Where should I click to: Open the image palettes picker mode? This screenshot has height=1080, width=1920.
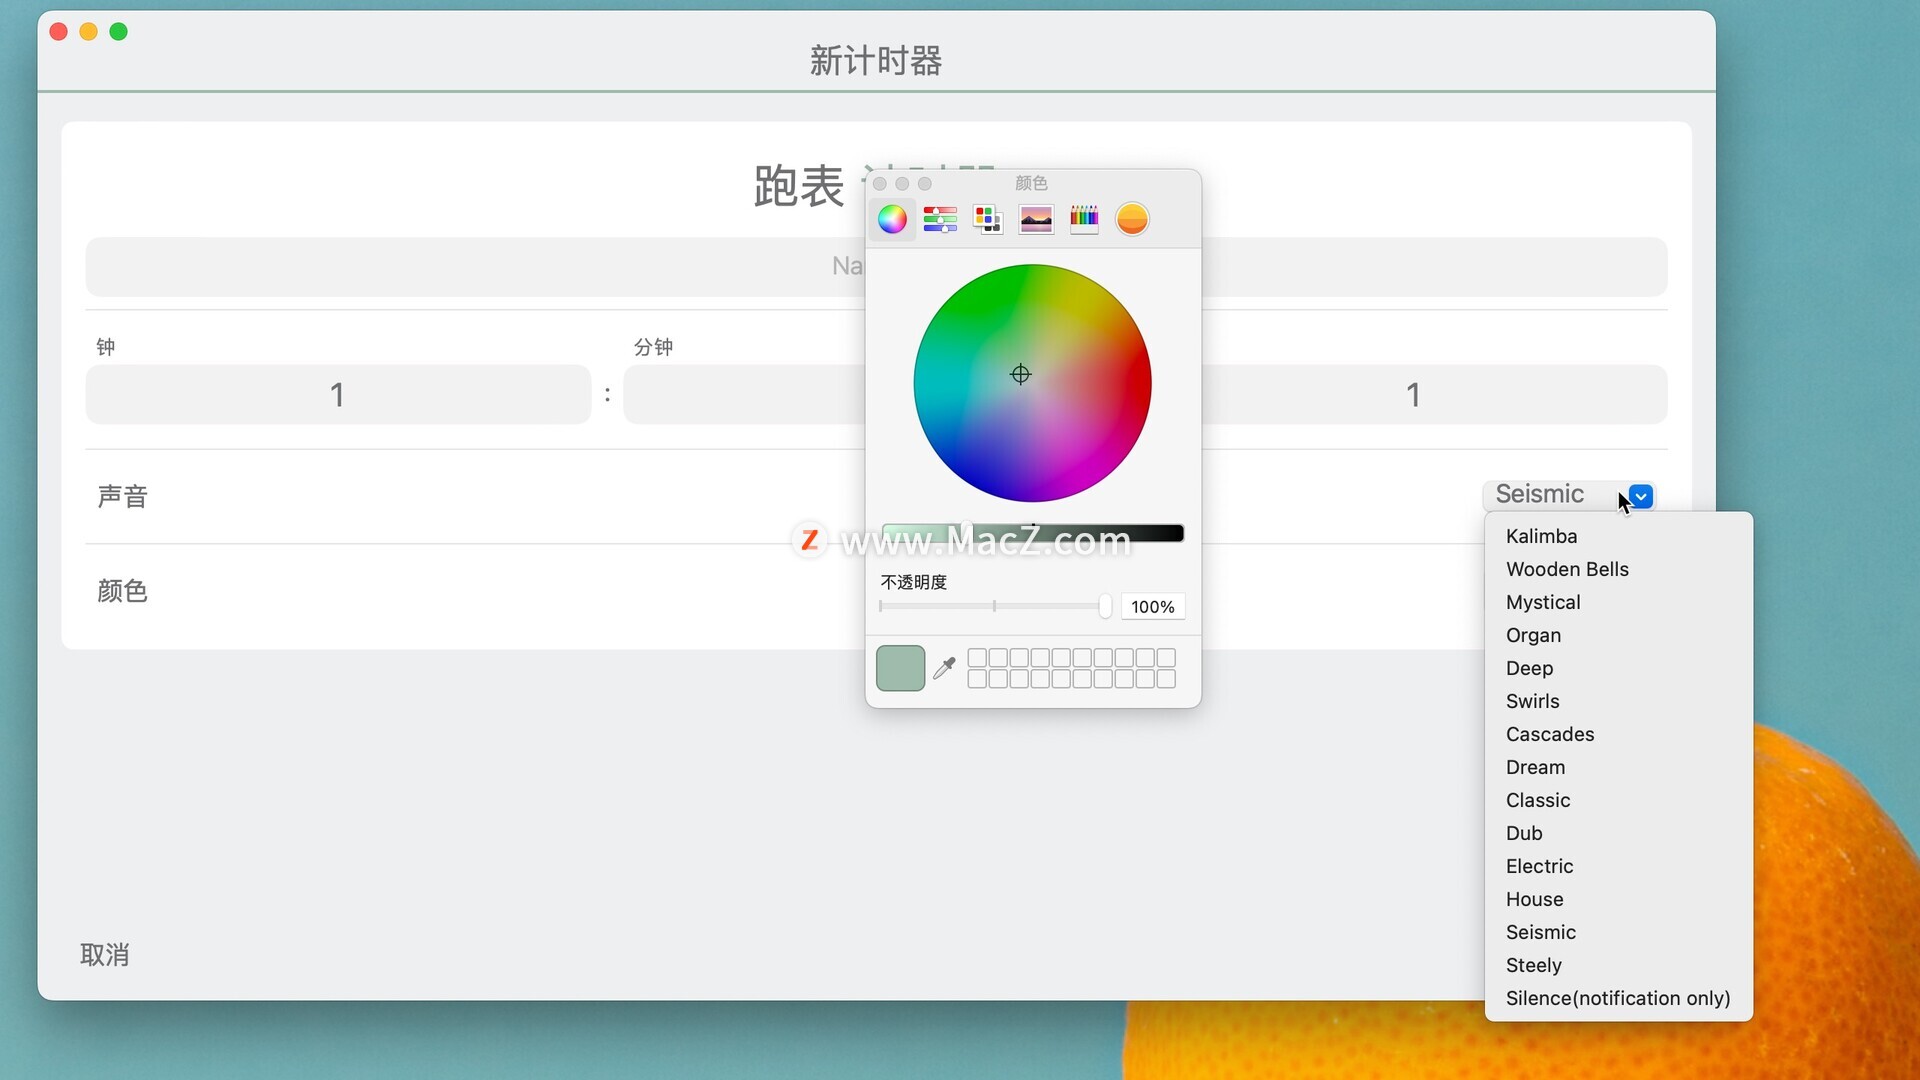click(1036, 219)
